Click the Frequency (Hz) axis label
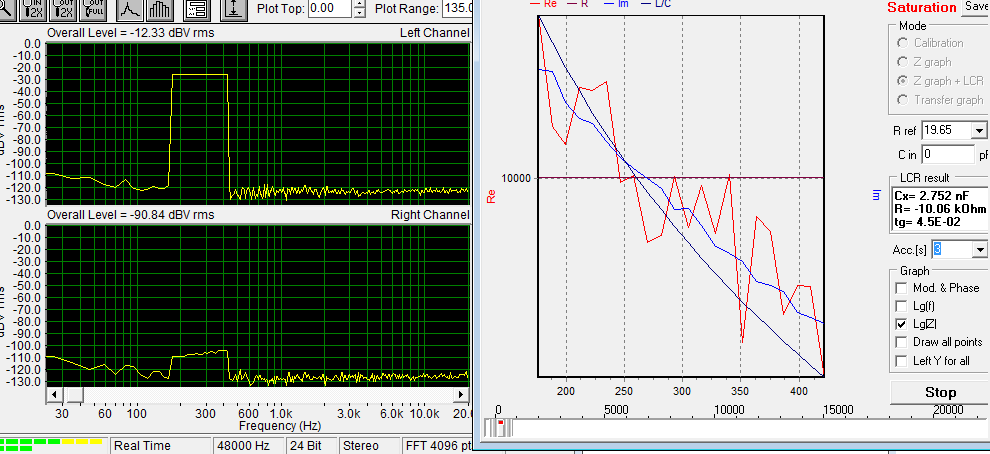The image size is (990, 454). 280,426
